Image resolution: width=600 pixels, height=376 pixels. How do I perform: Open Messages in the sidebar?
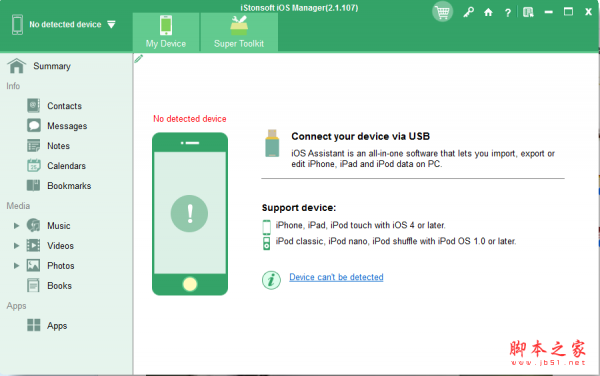coord(67,126)
